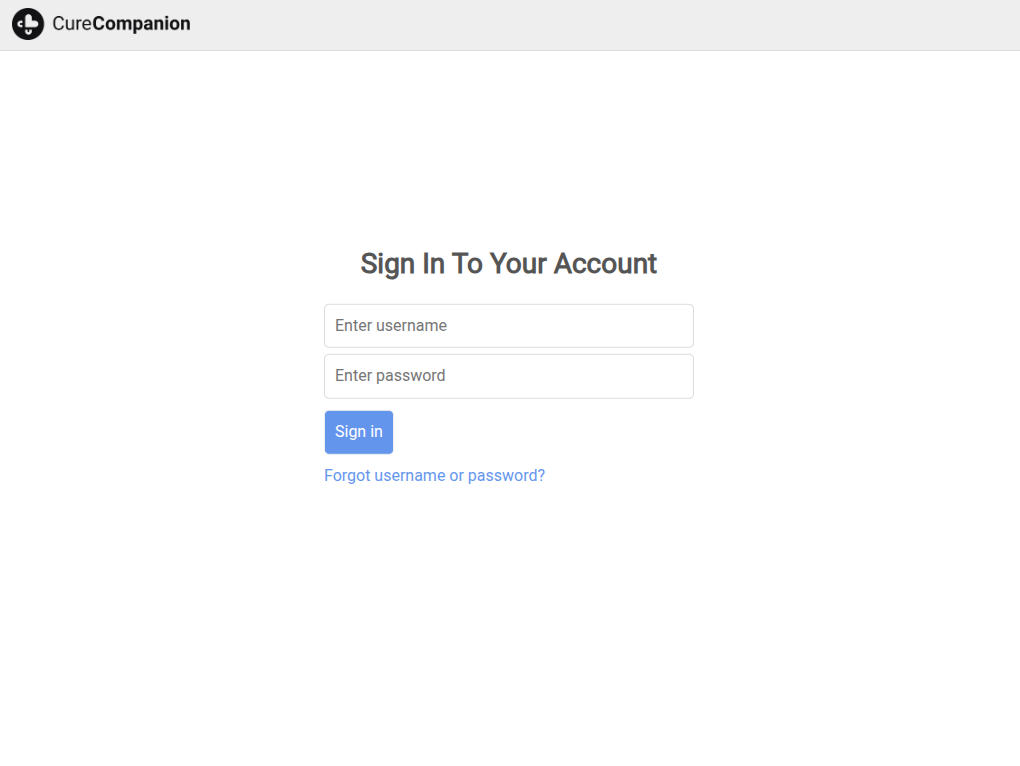
Task: Focus the Enter password field
Action: pos(508,376)
